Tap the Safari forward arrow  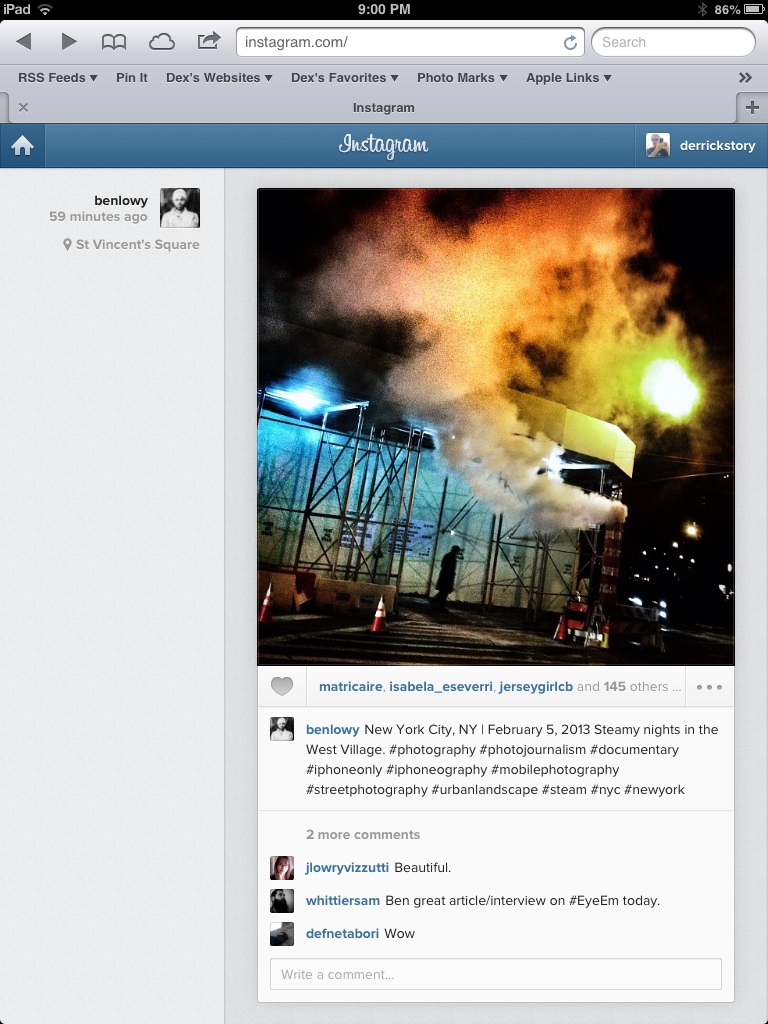point(69,42)
